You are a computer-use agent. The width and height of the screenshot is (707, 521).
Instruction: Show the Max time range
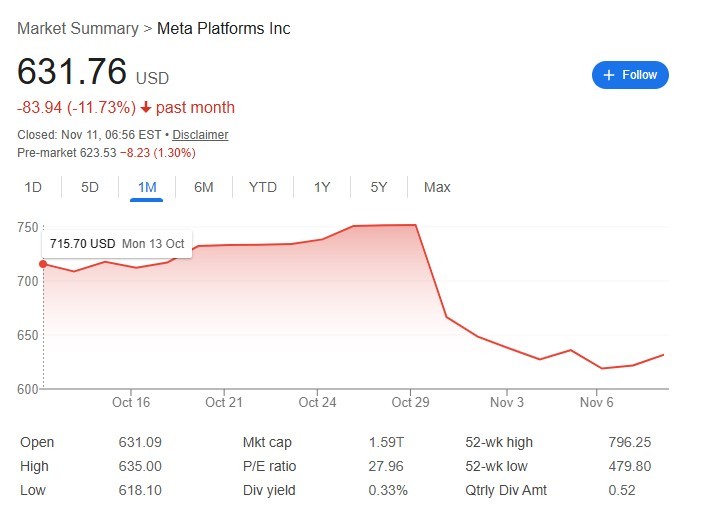click(x=437, y=187)
